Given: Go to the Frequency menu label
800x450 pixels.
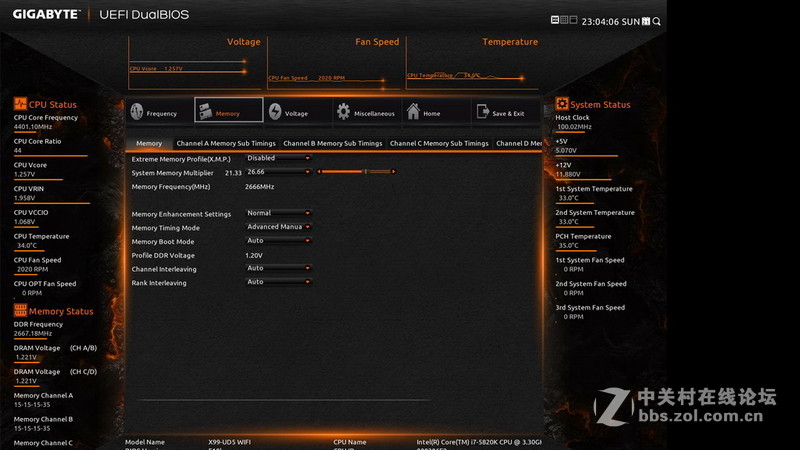Looking at the screenshot, I should point(162,114).
